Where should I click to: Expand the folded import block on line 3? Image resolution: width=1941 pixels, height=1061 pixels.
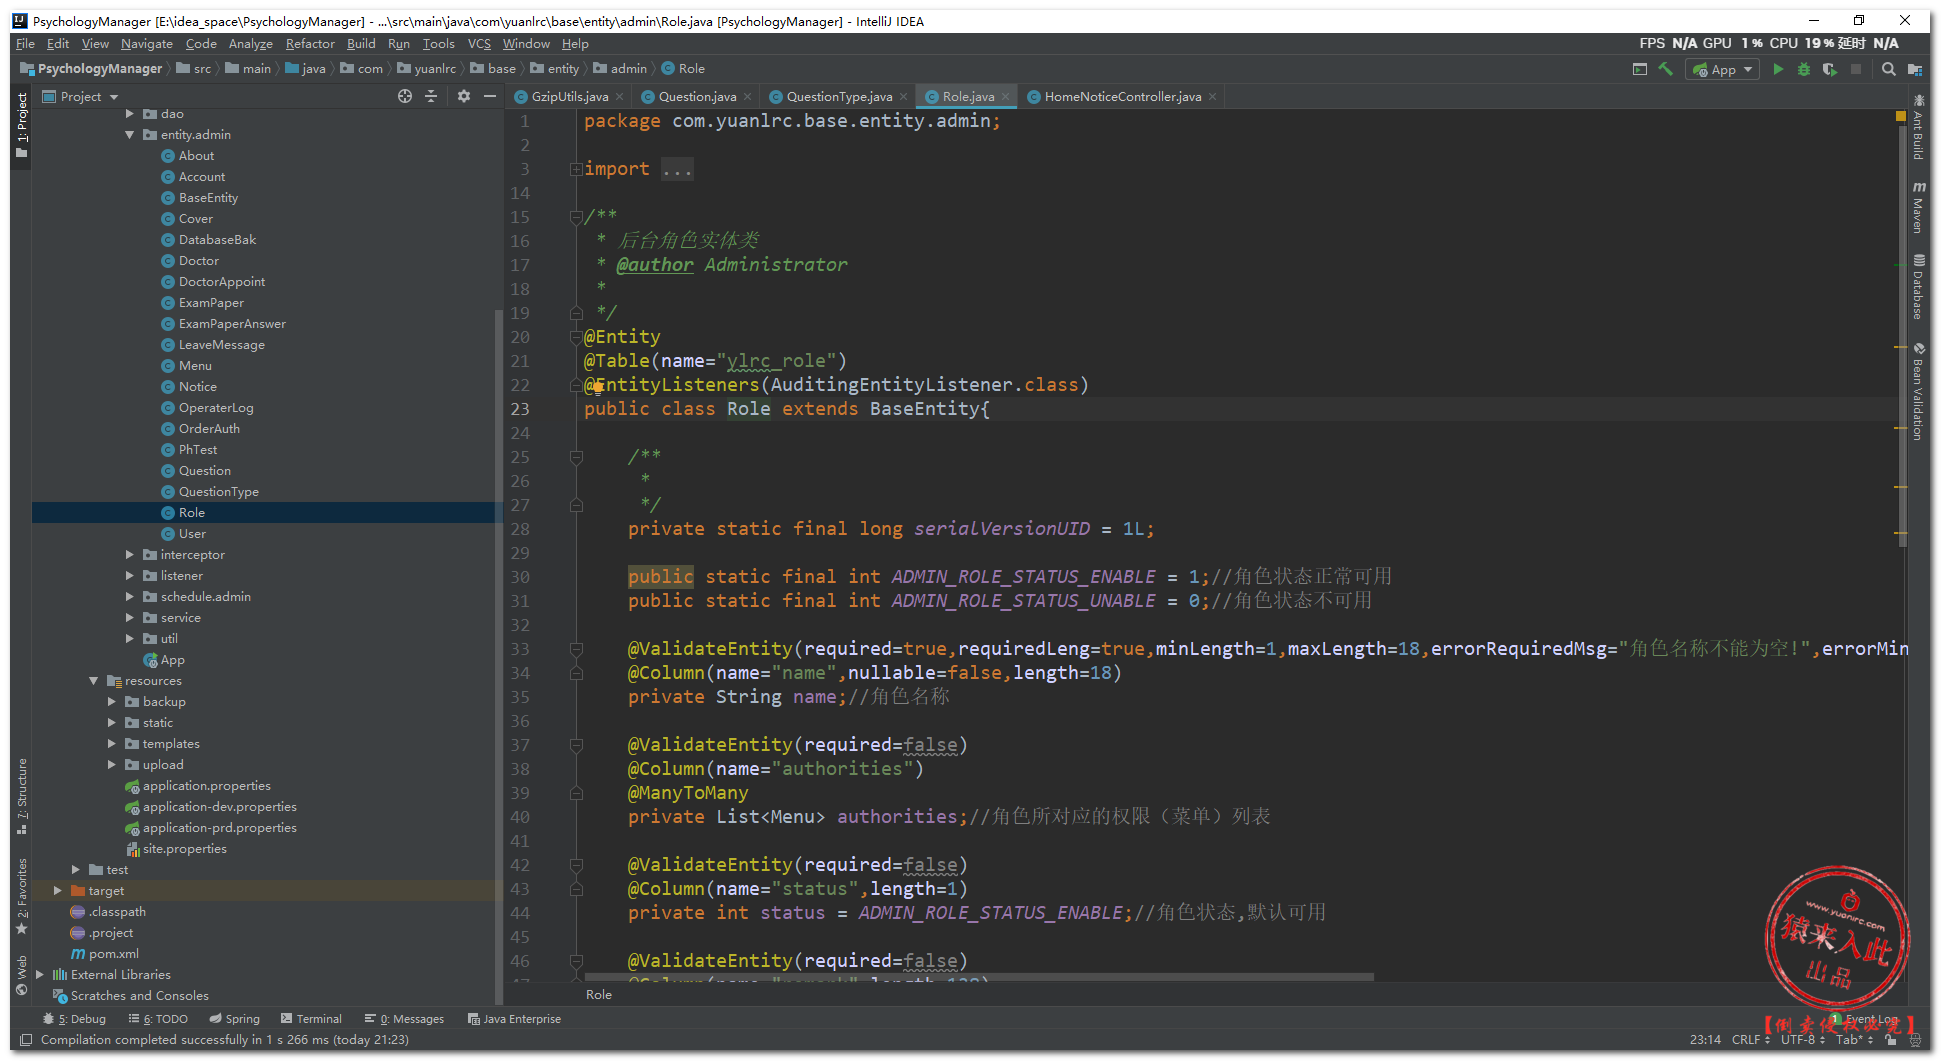click(576, 169)
